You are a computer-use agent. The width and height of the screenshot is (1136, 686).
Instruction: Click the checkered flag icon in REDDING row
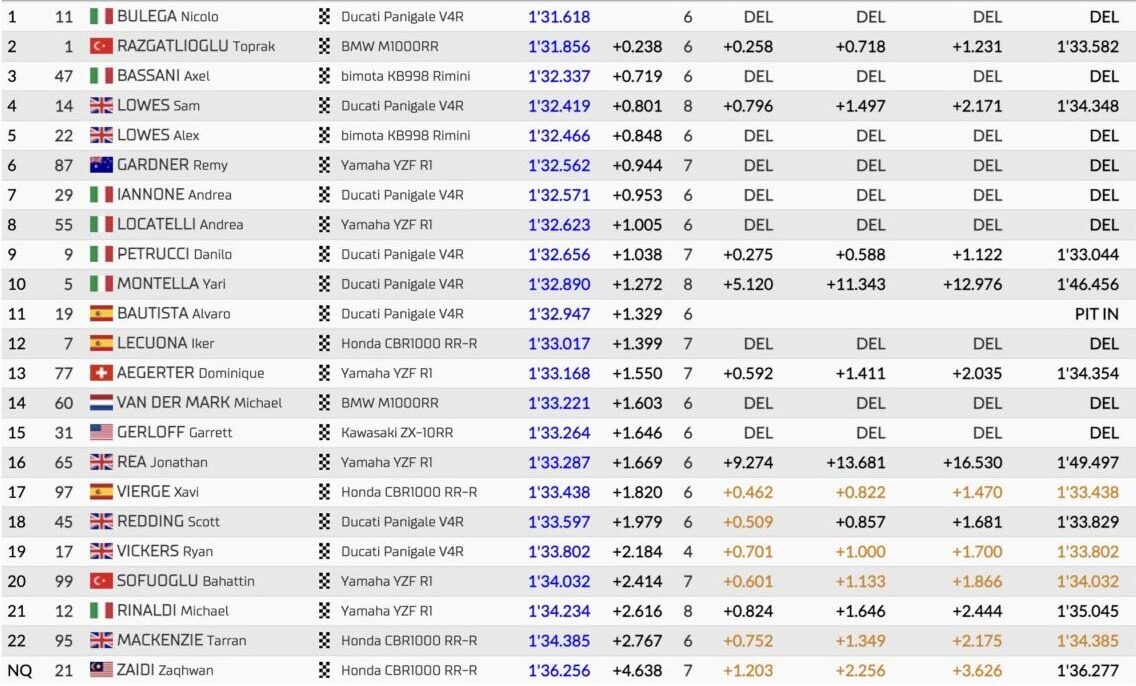click(x=325, y=521)
